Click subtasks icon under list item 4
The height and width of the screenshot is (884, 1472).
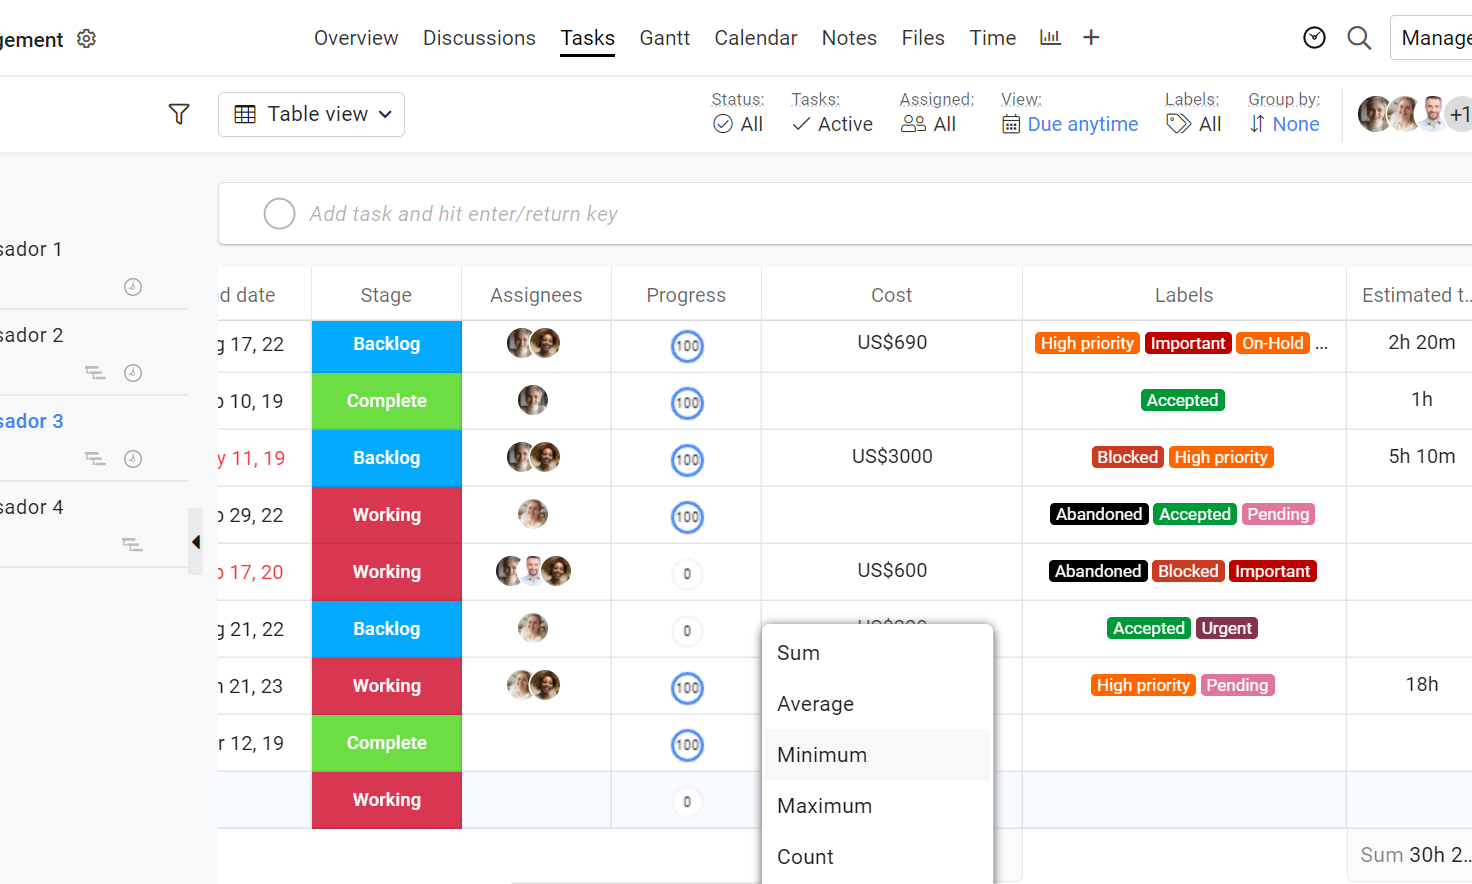131,544
